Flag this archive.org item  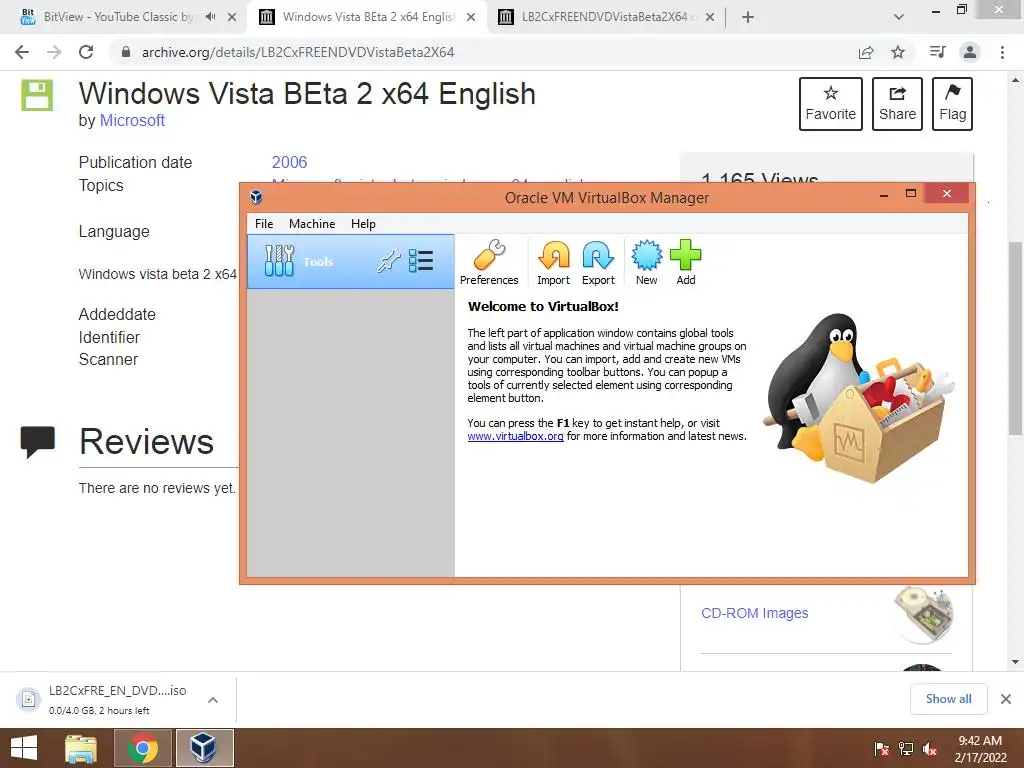[x=952, y=104]
